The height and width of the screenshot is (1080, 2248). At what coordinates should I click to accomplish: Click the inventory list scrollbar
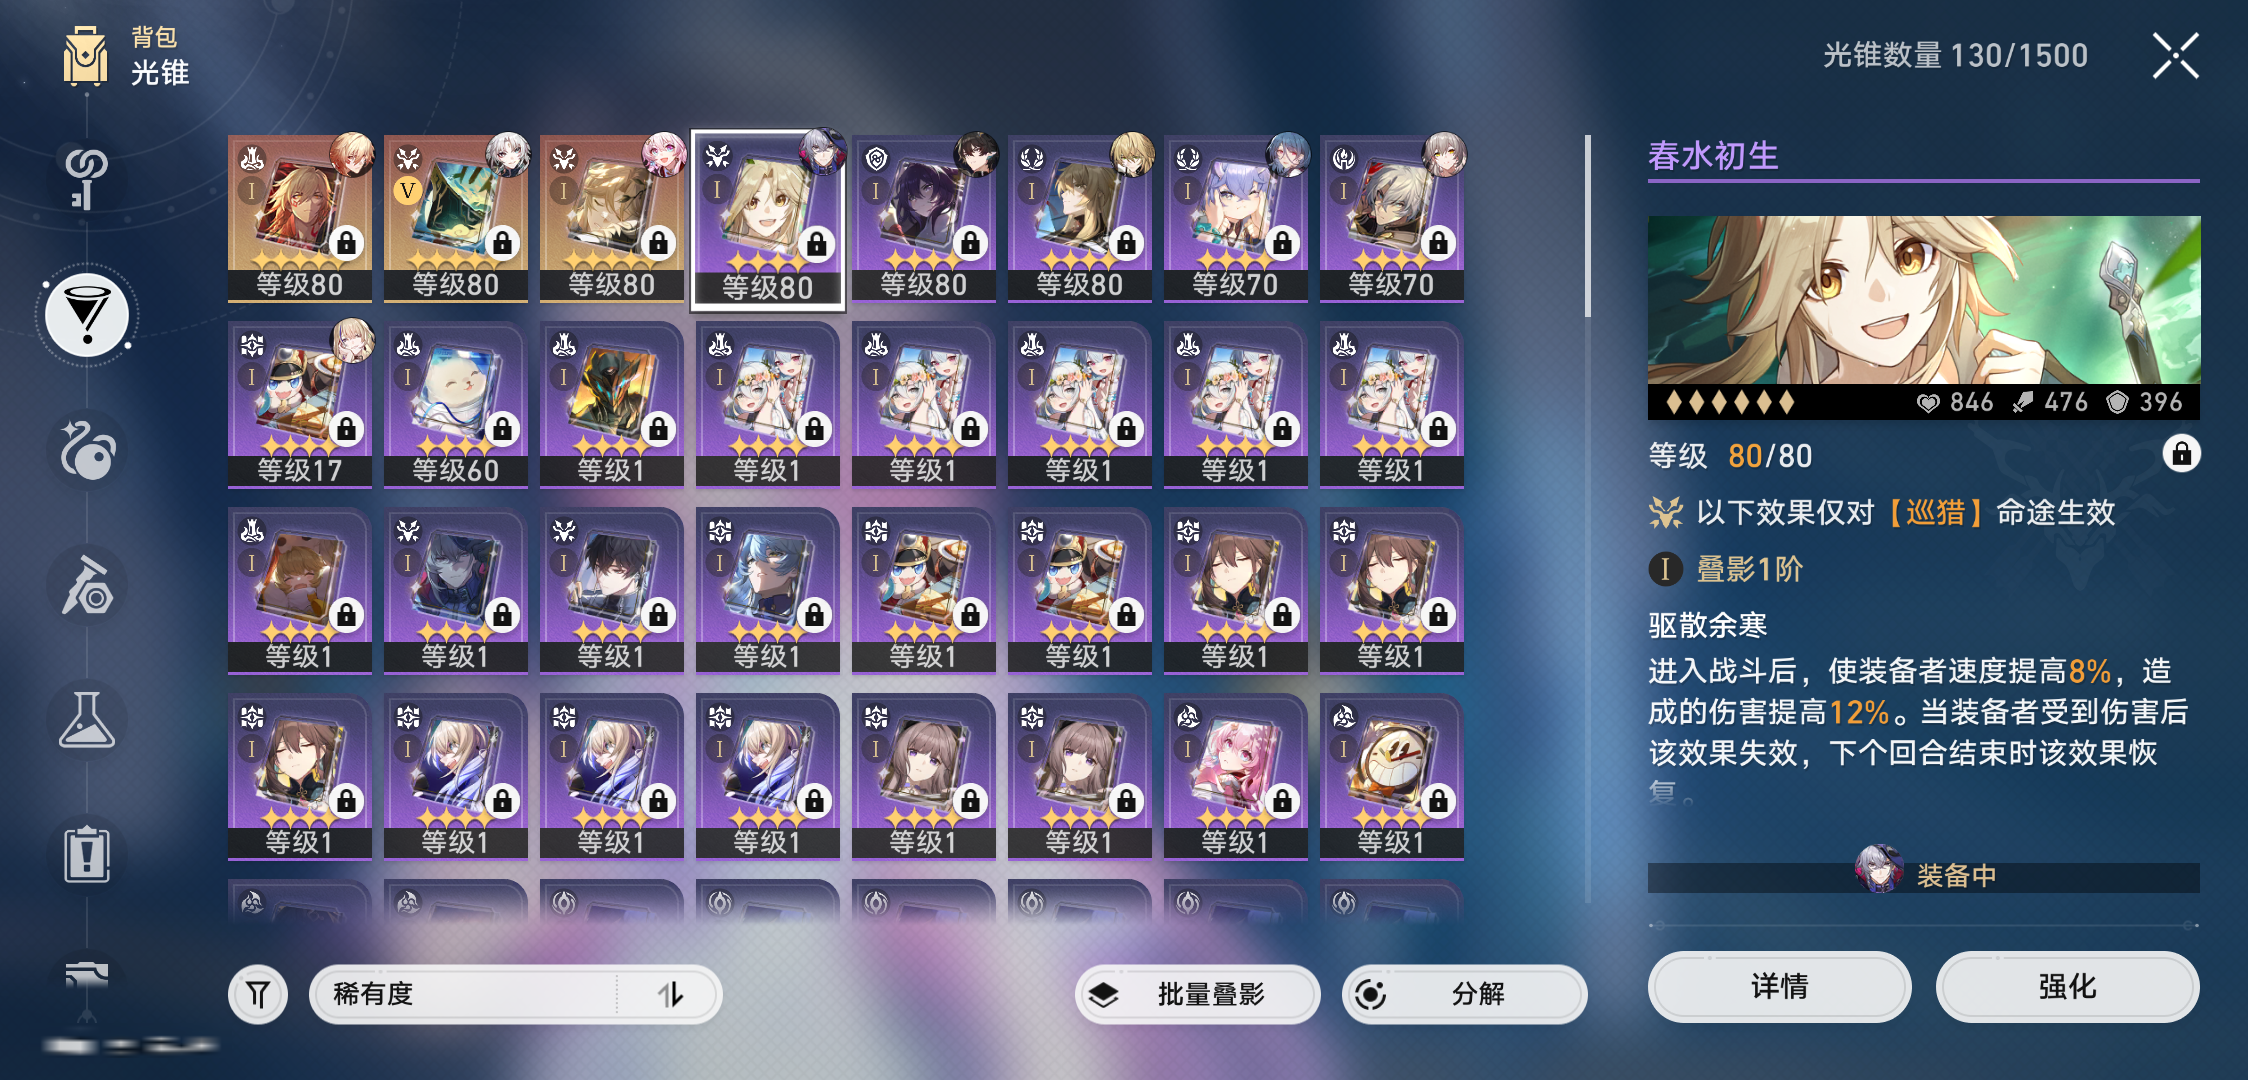tap(1588, 227)
